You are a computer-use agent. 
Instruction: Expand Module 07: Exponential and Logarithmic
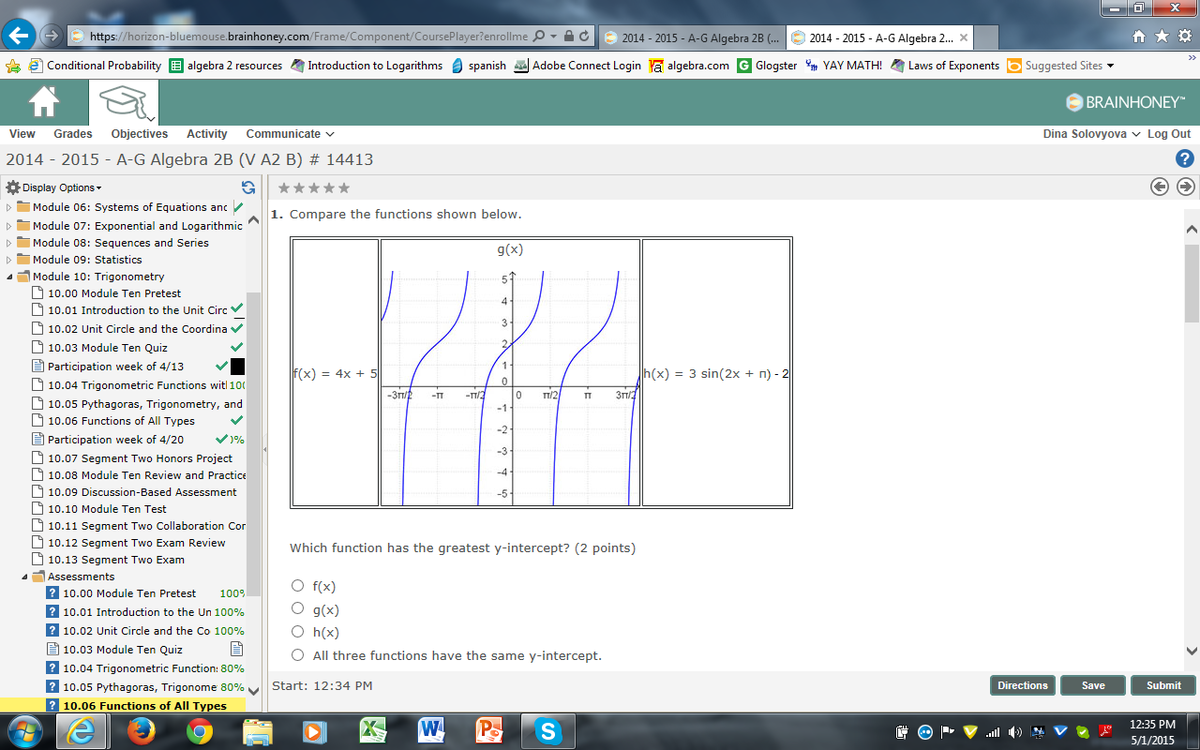point(9,225)
